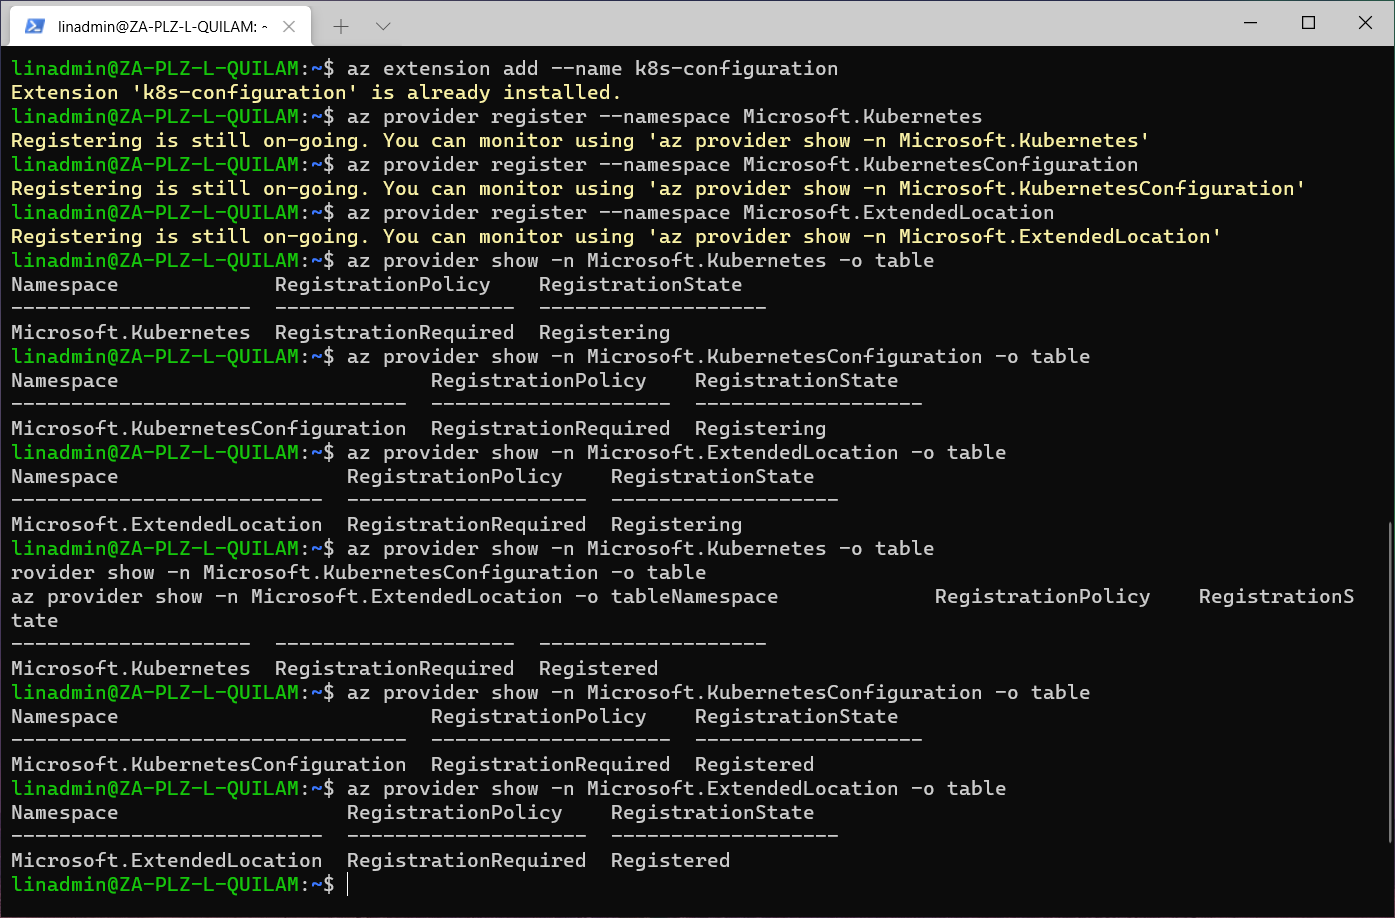
Task: Click the 'az extension add --name k8s-configuration' command
Action: point(593,69)
